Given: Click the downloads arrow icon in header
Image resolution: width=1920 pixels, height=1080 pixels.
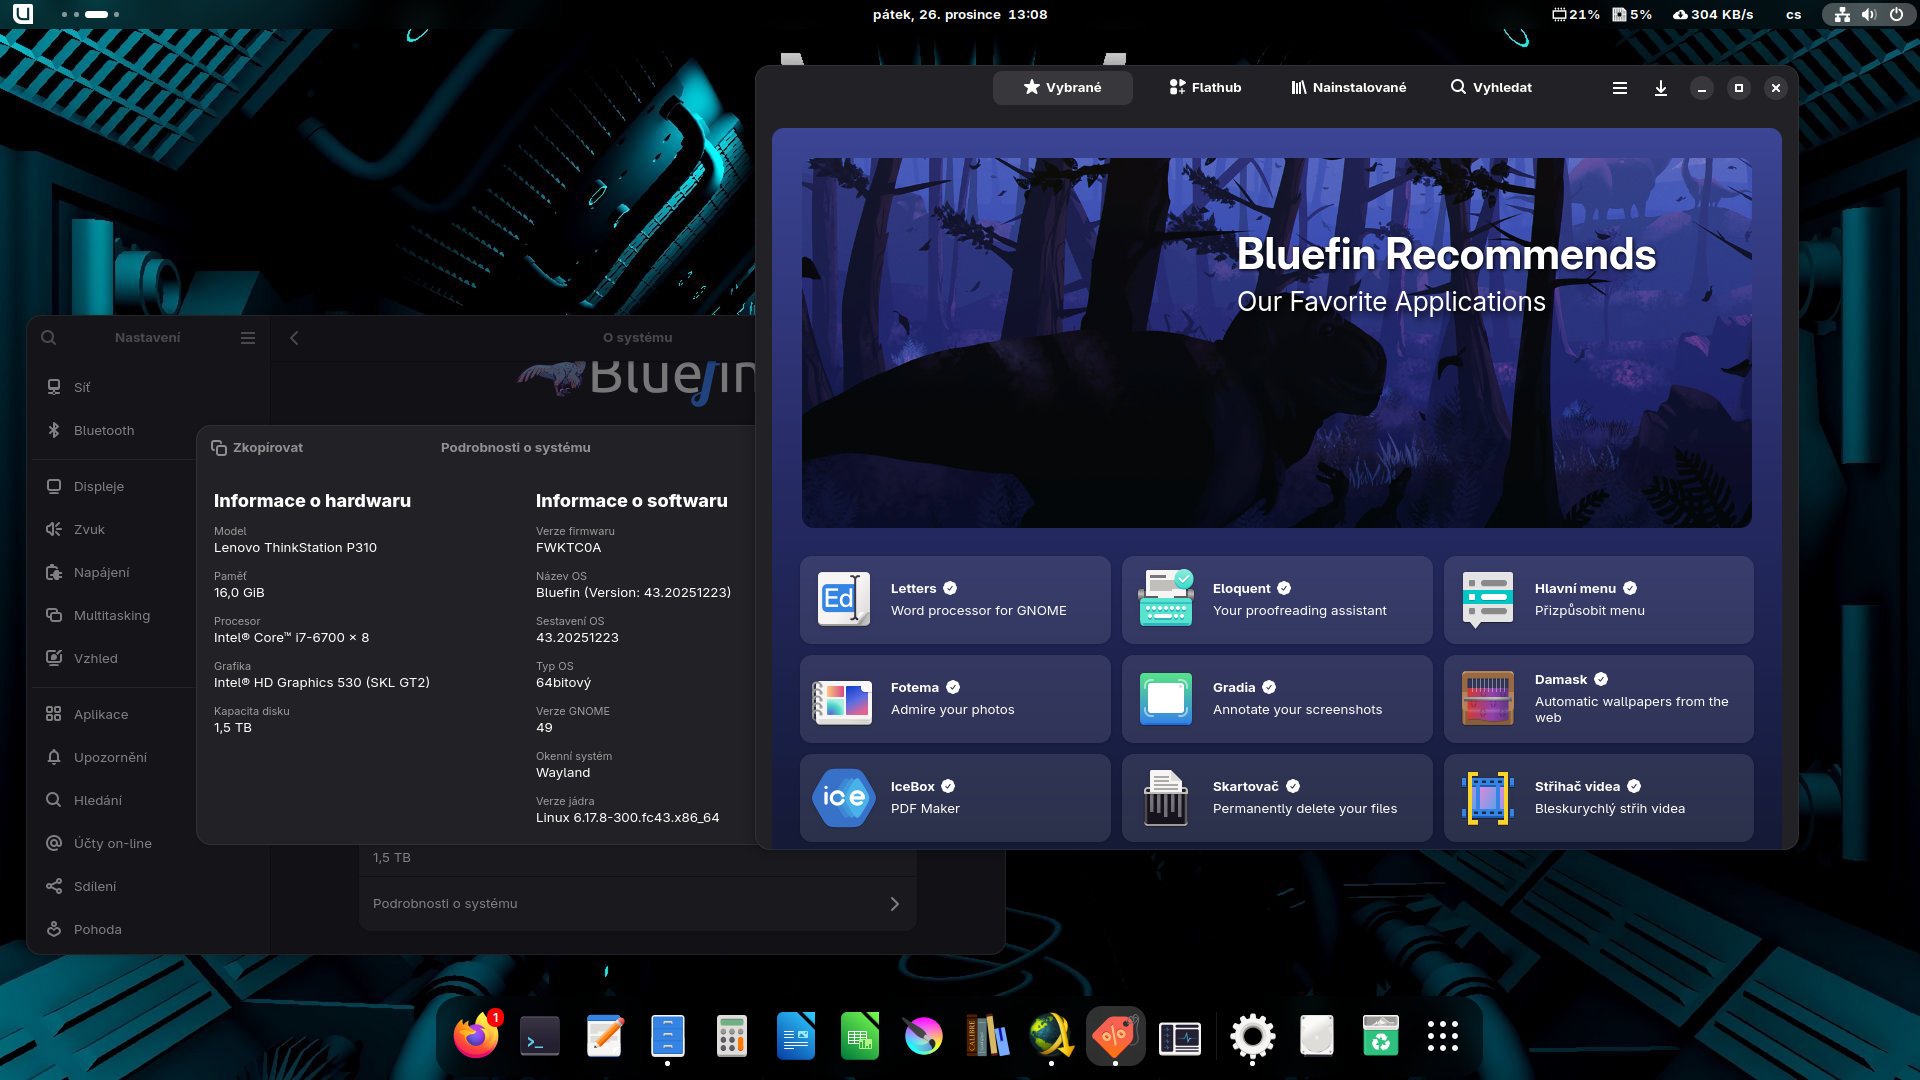Looking at the screenshot, I should [x=1660, y=88].
